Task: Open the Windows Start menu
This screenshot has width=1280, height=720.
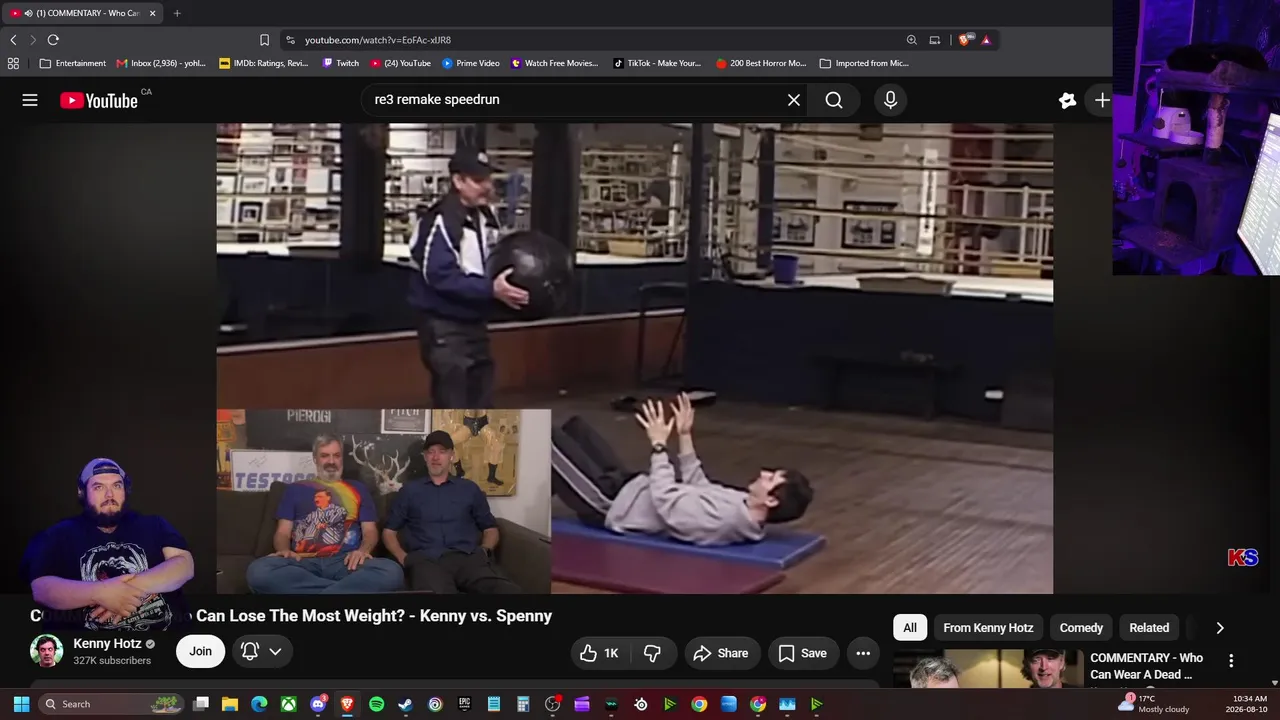Action: [21, 704]
